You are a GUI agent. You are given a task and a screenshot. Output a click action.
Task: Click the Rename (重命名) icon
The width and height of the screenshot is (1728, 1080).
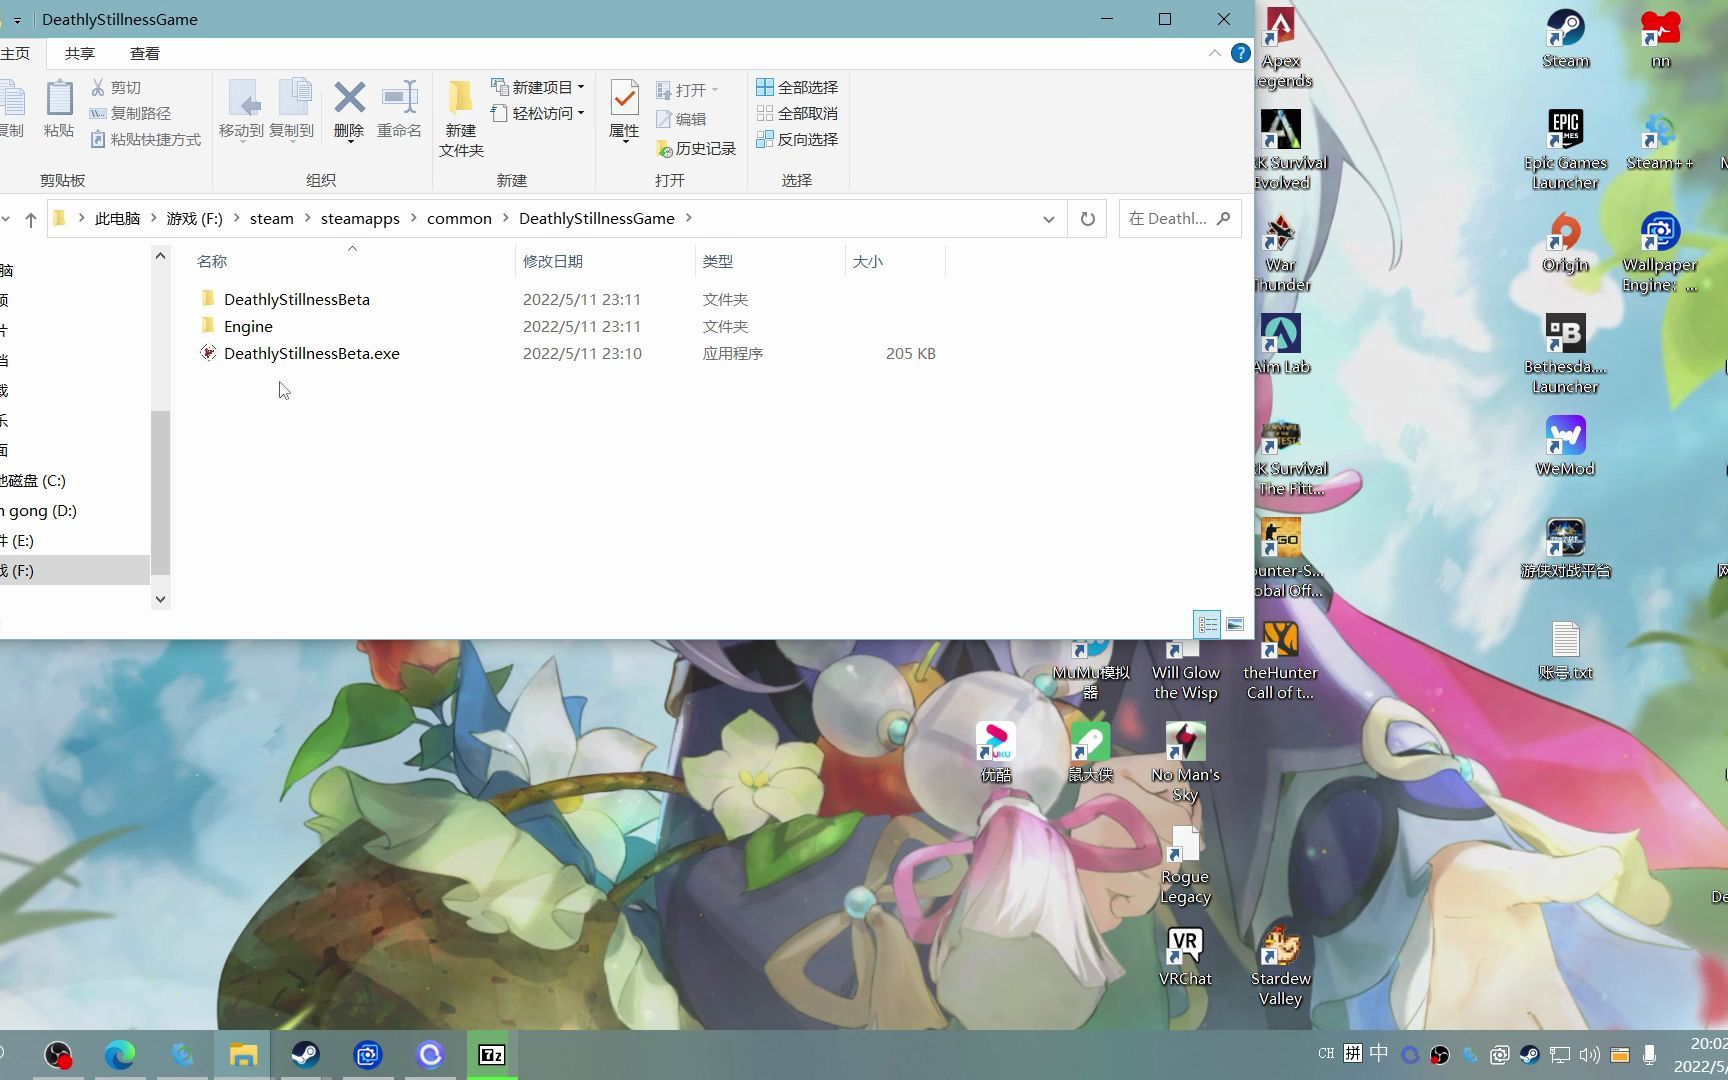coord(399,108)
